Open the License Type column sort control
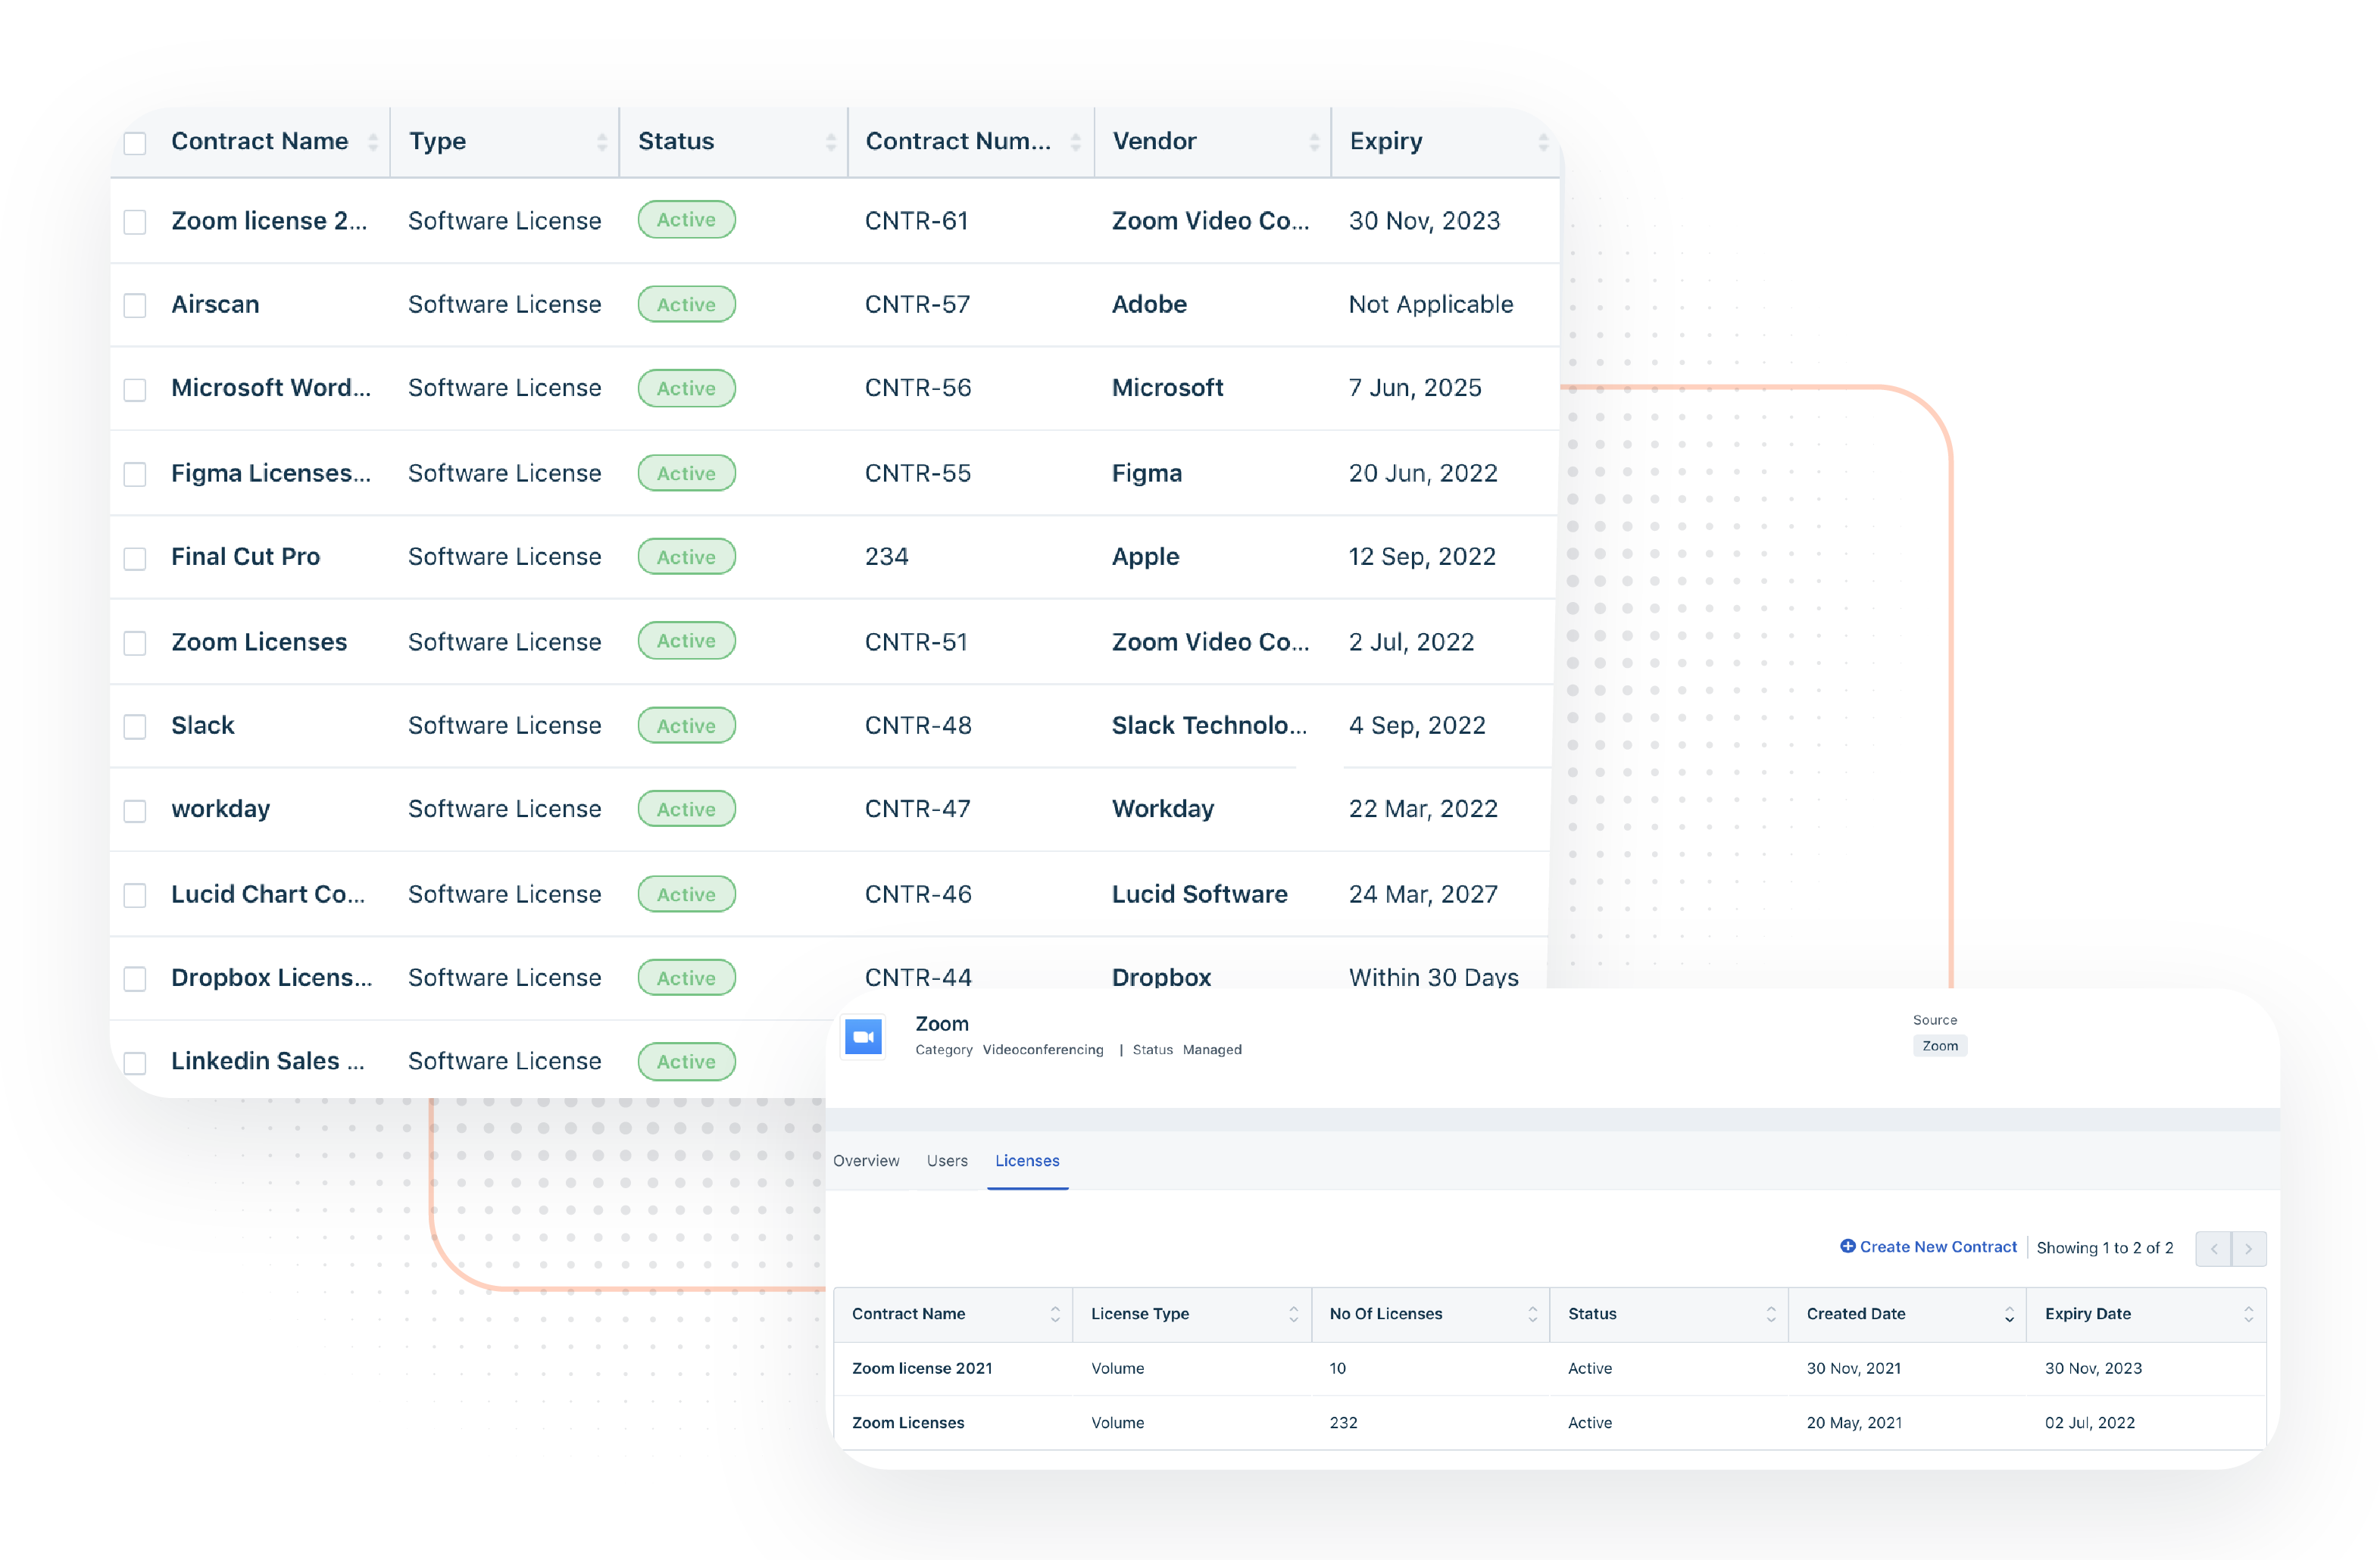This screenshot has width=2380, height=1560. (x=1295, y=1314)
